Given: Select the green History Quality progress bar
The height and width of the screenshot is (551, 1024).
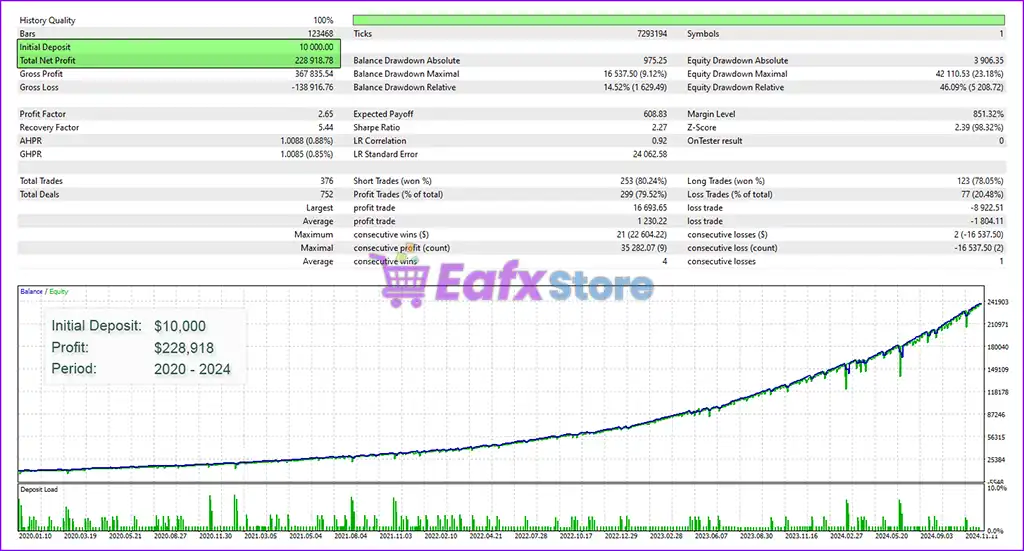Looking at the screenshot, I should (679, 20).
